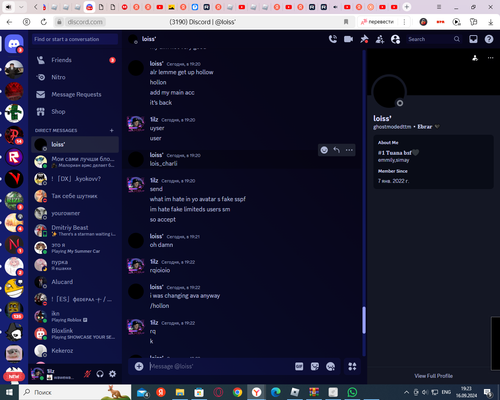Open Google Chrome from the taskbar

237,392
